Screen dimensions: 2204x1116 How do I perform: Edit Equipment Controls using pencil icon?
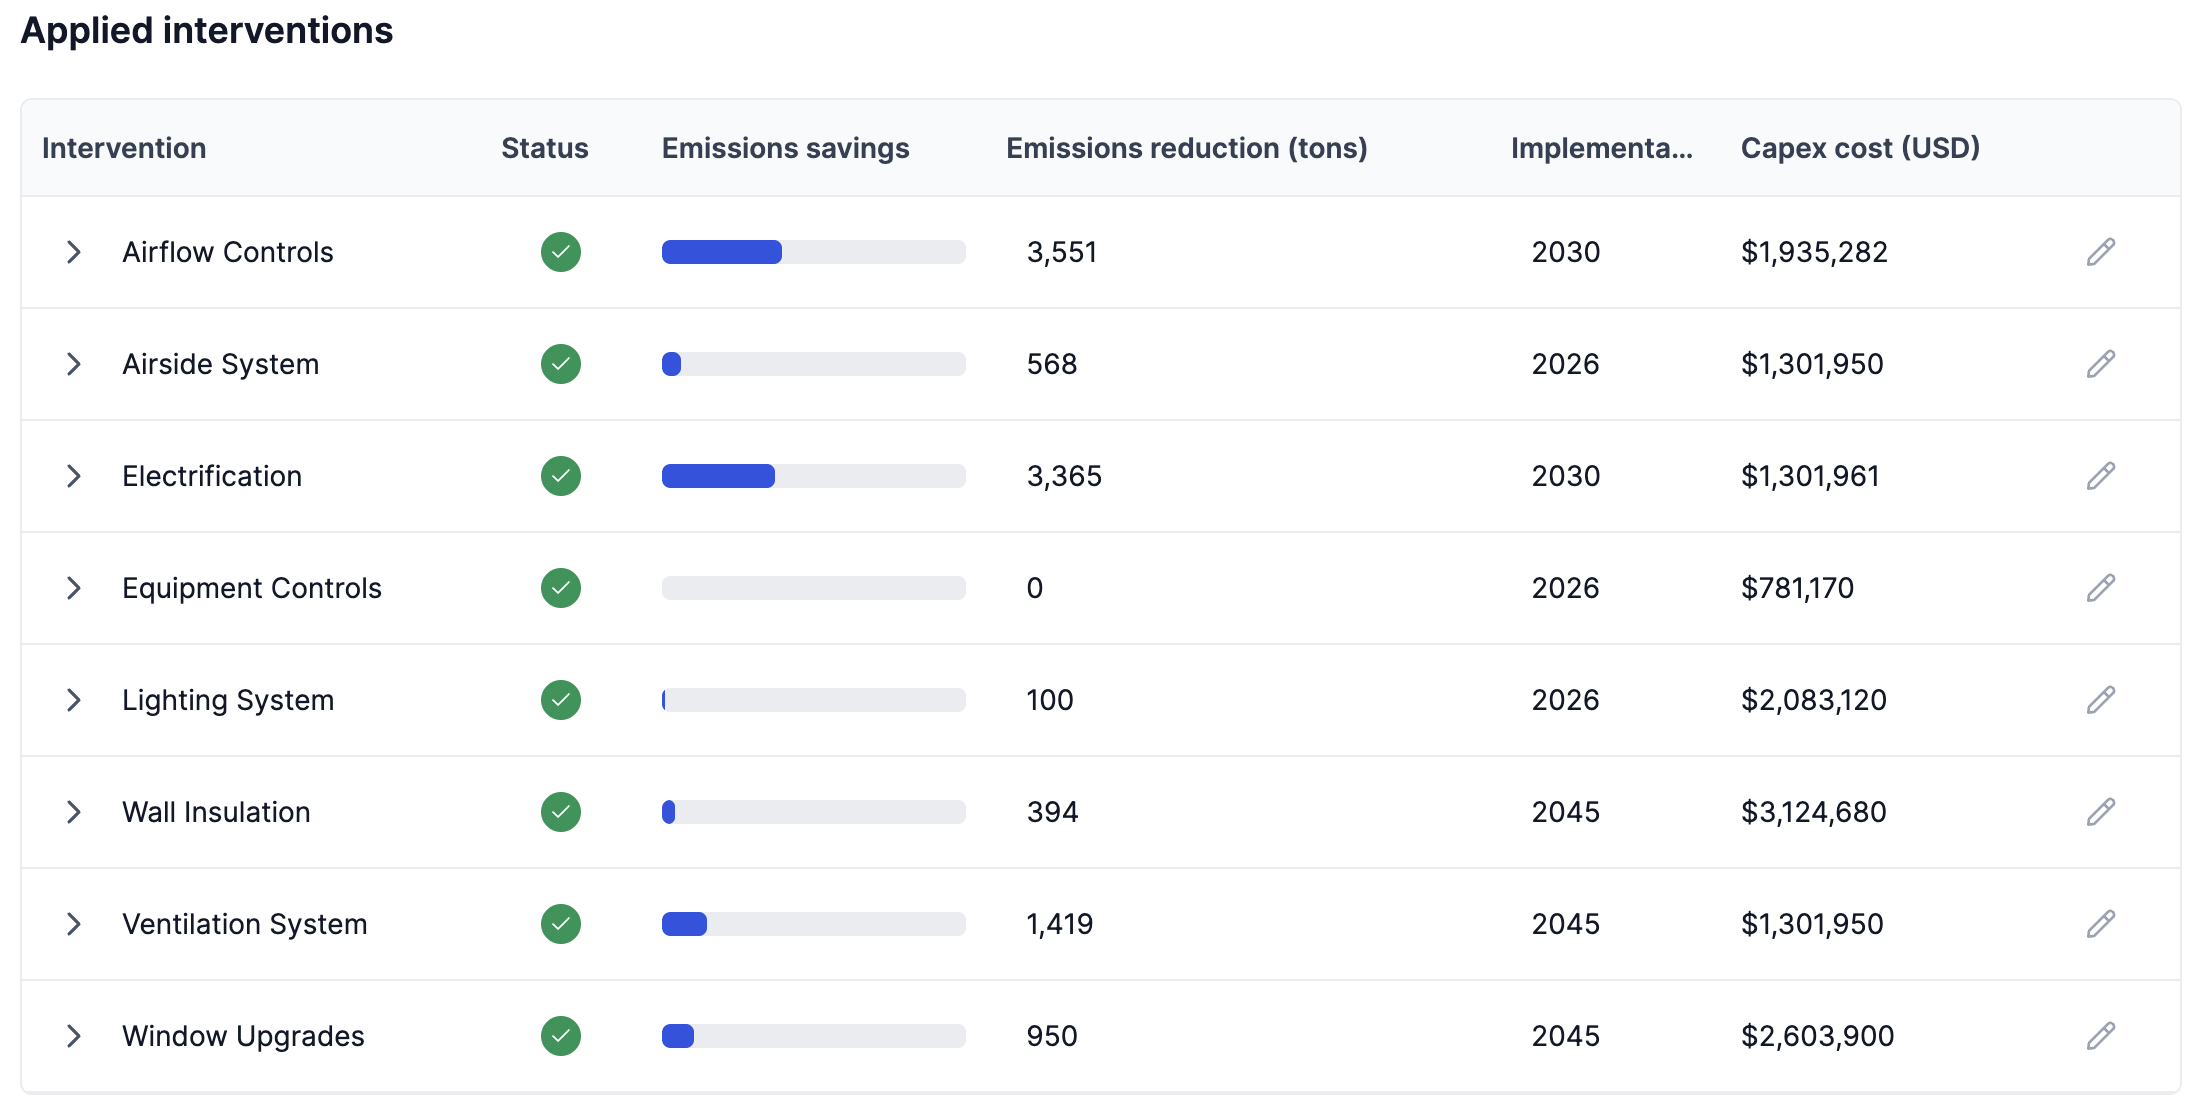pyautogui.click(x=2100, y=588)
